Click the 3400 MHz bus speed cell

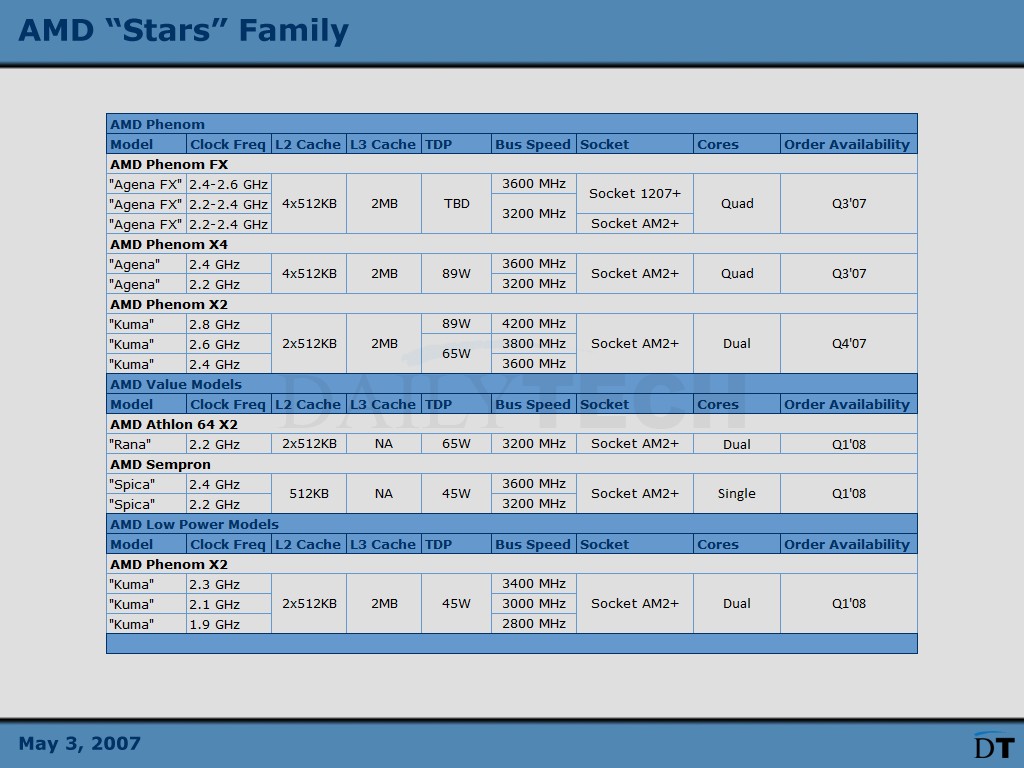(x=533, y=584)
